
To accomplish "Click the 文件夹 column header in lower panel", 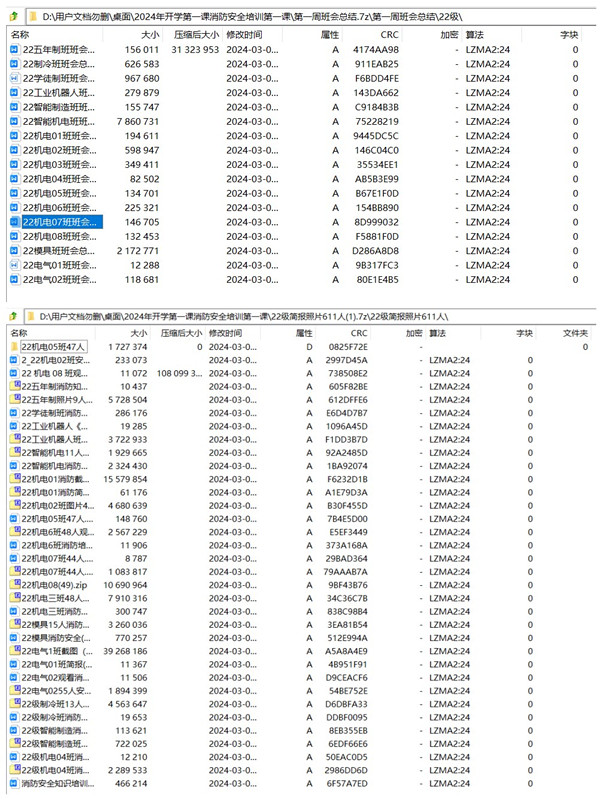I will tap(574, 332).
